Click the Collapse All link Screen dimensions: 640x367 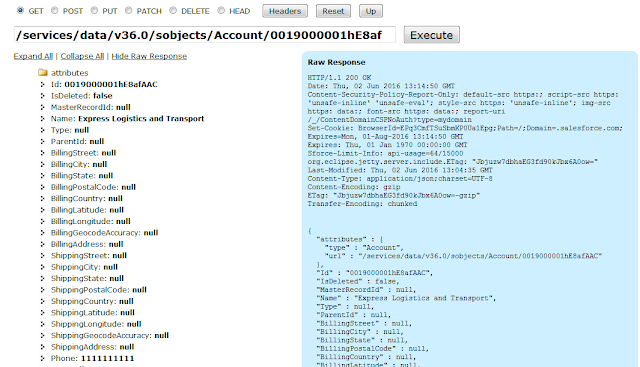[82, 56]
